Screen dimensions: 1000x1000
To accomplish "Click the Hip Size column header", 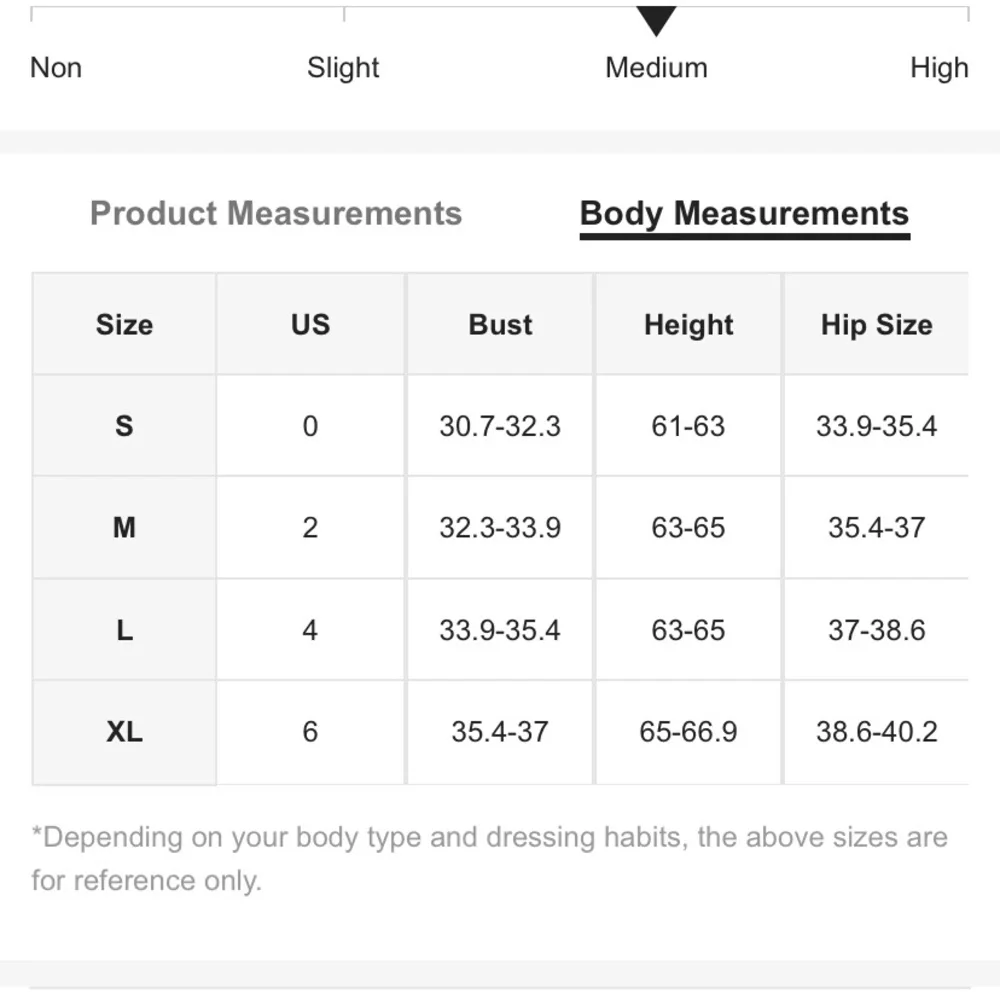I will (x=876, y=324).
